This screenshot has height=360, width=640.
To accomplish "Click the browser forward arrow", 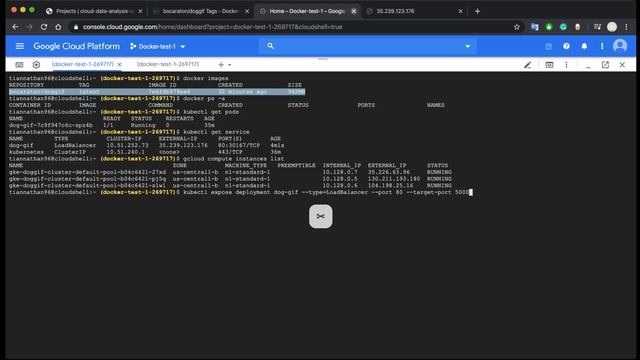I will pyautogui.click(x=29, y=27).
